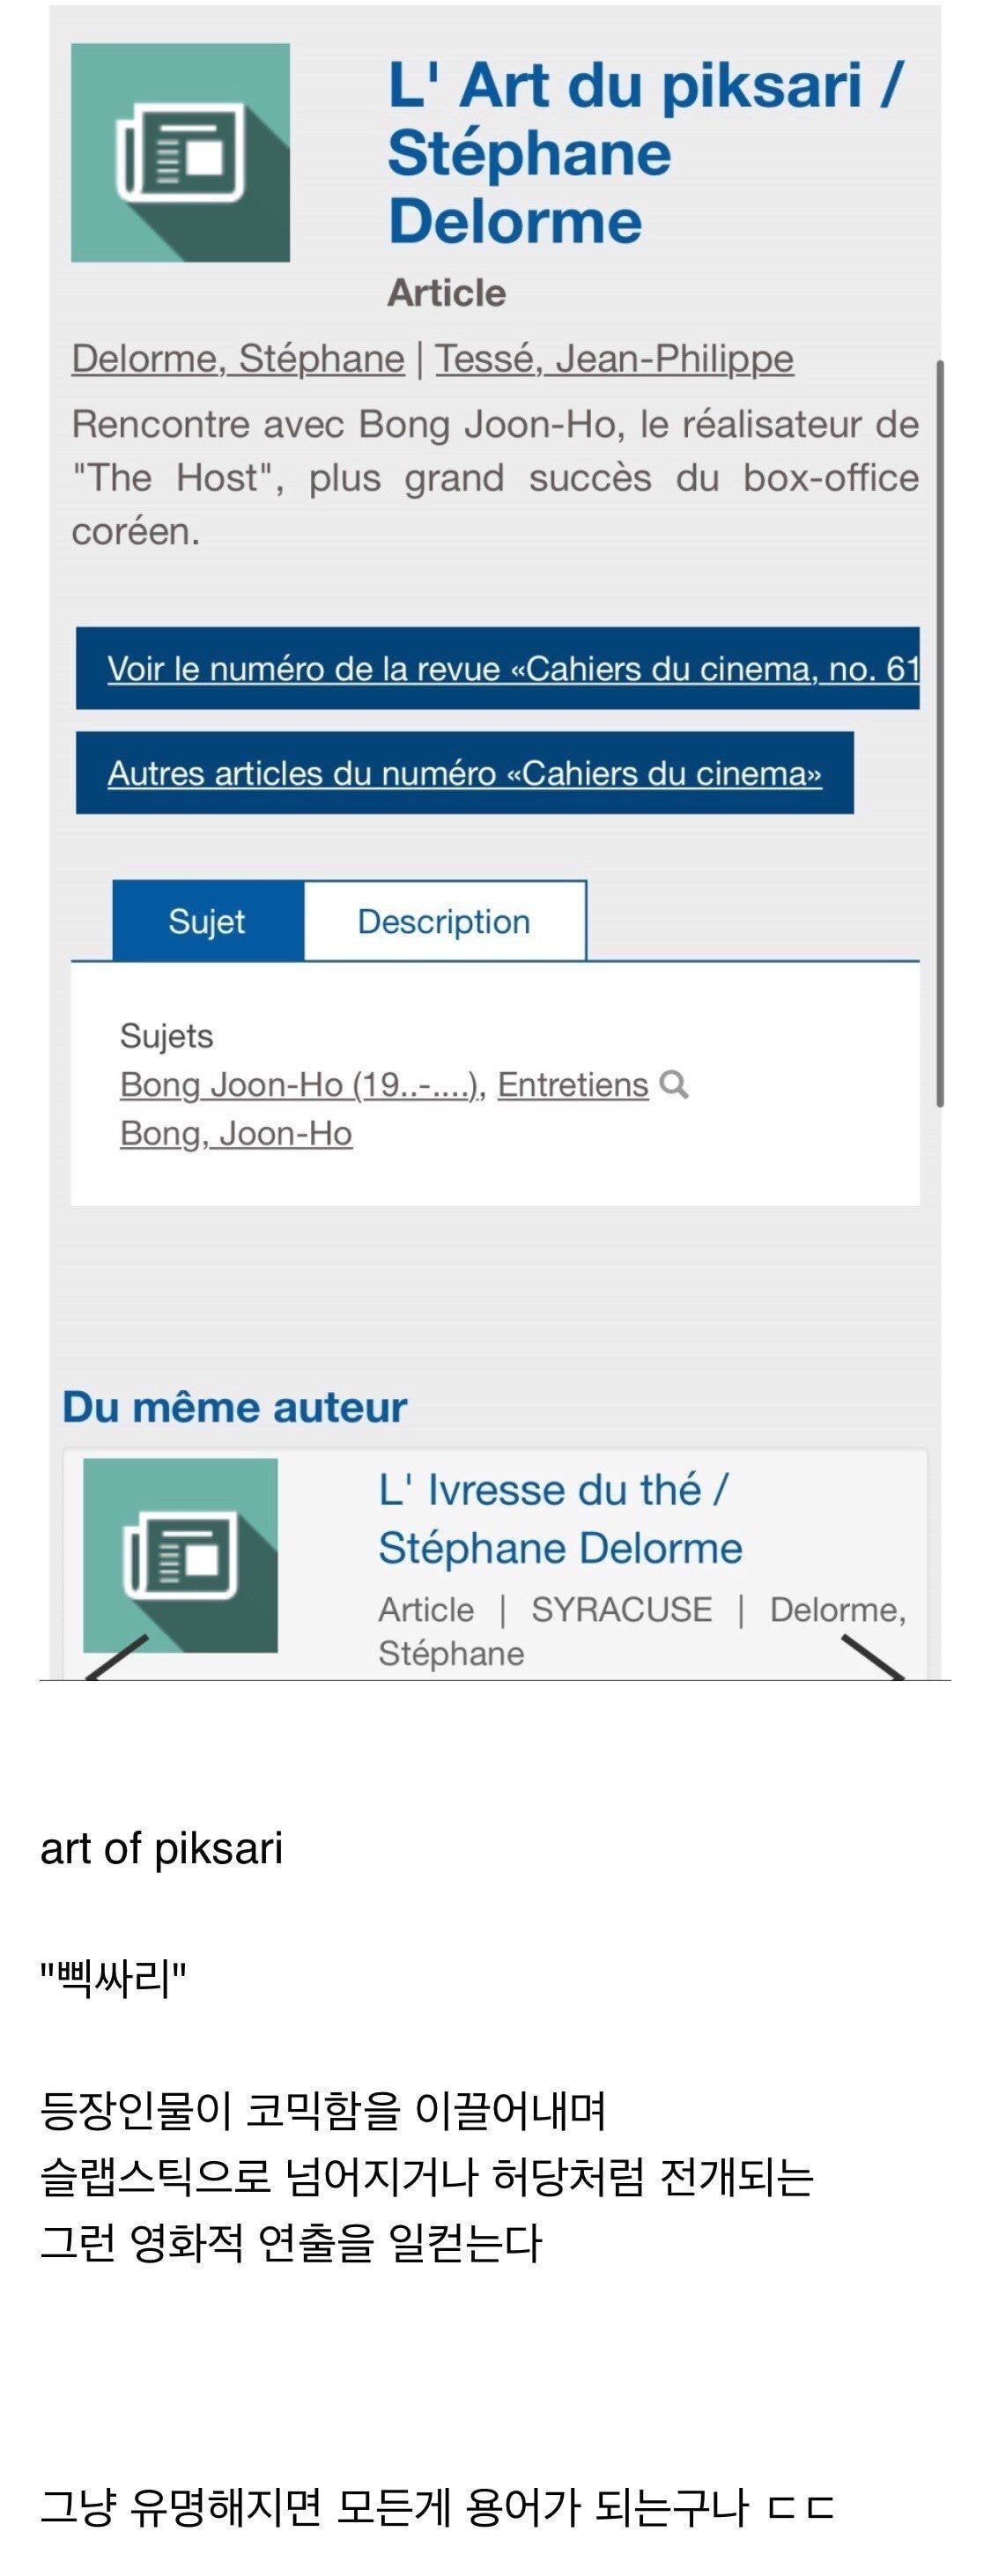Click the SYRACUSE label in related article
991x2576 pixels.
point(621,1609)
